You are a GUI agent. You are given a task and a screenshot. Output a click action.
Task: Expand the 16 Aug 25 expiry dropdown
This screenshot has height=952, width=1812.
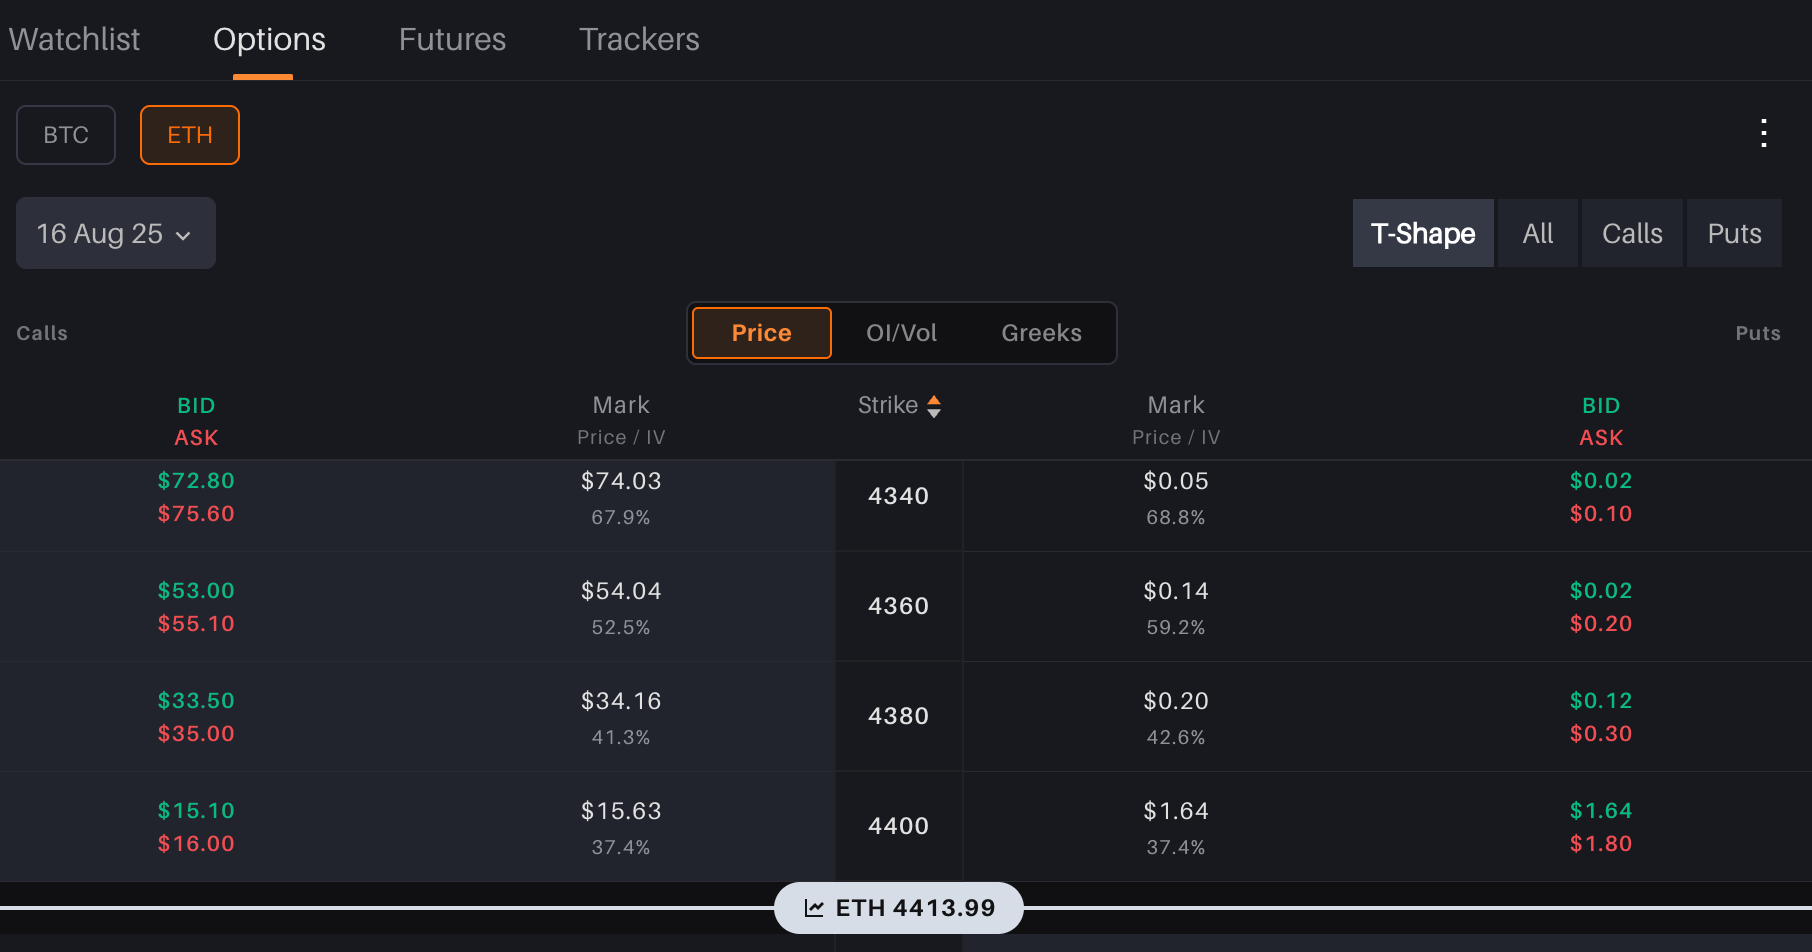(115, 233)
